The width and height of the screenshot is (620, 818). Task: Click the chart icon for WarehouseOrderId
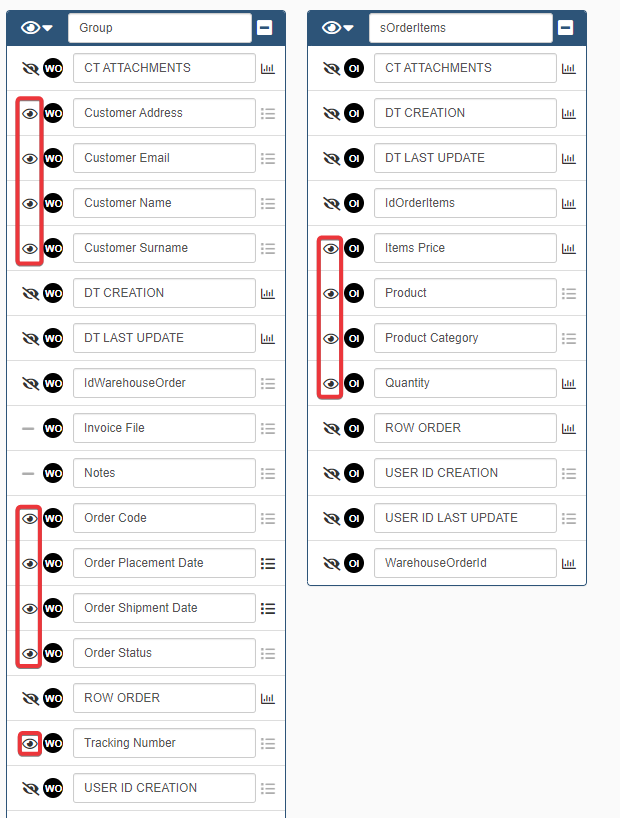[568, 564]
